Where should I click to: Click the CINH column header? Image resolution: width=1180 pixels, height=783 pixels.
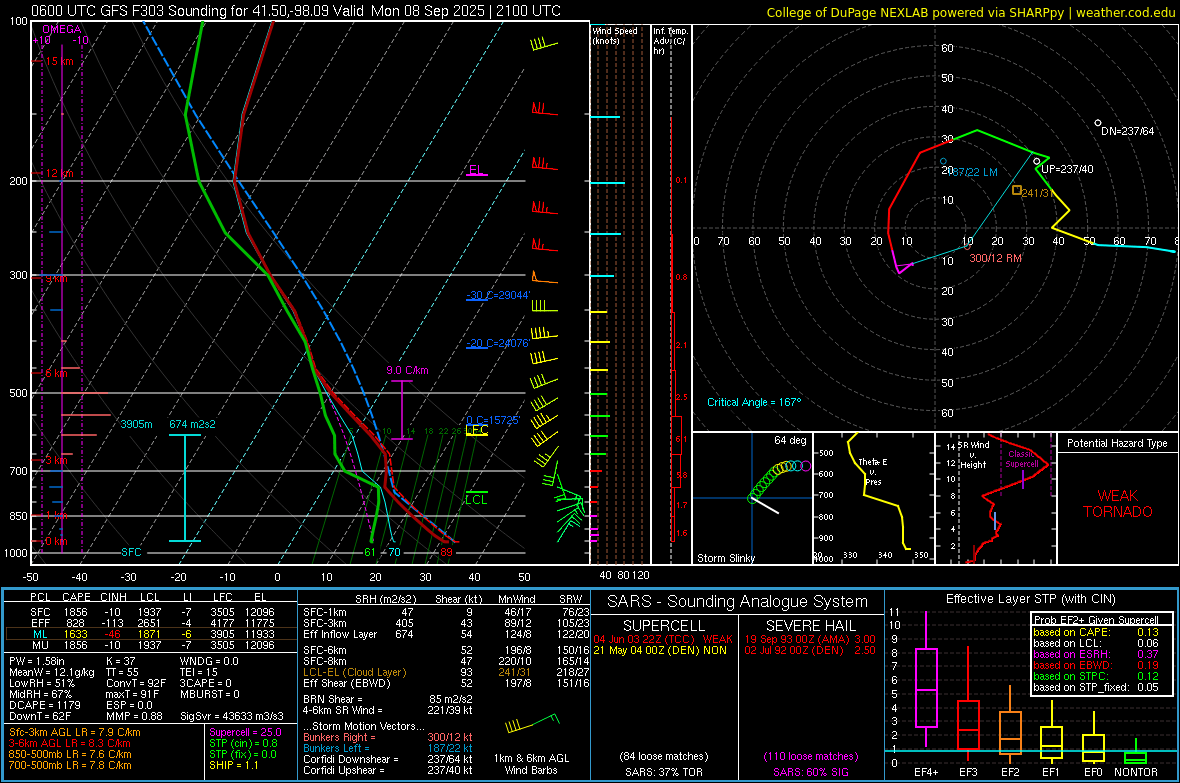coord(114,597)
